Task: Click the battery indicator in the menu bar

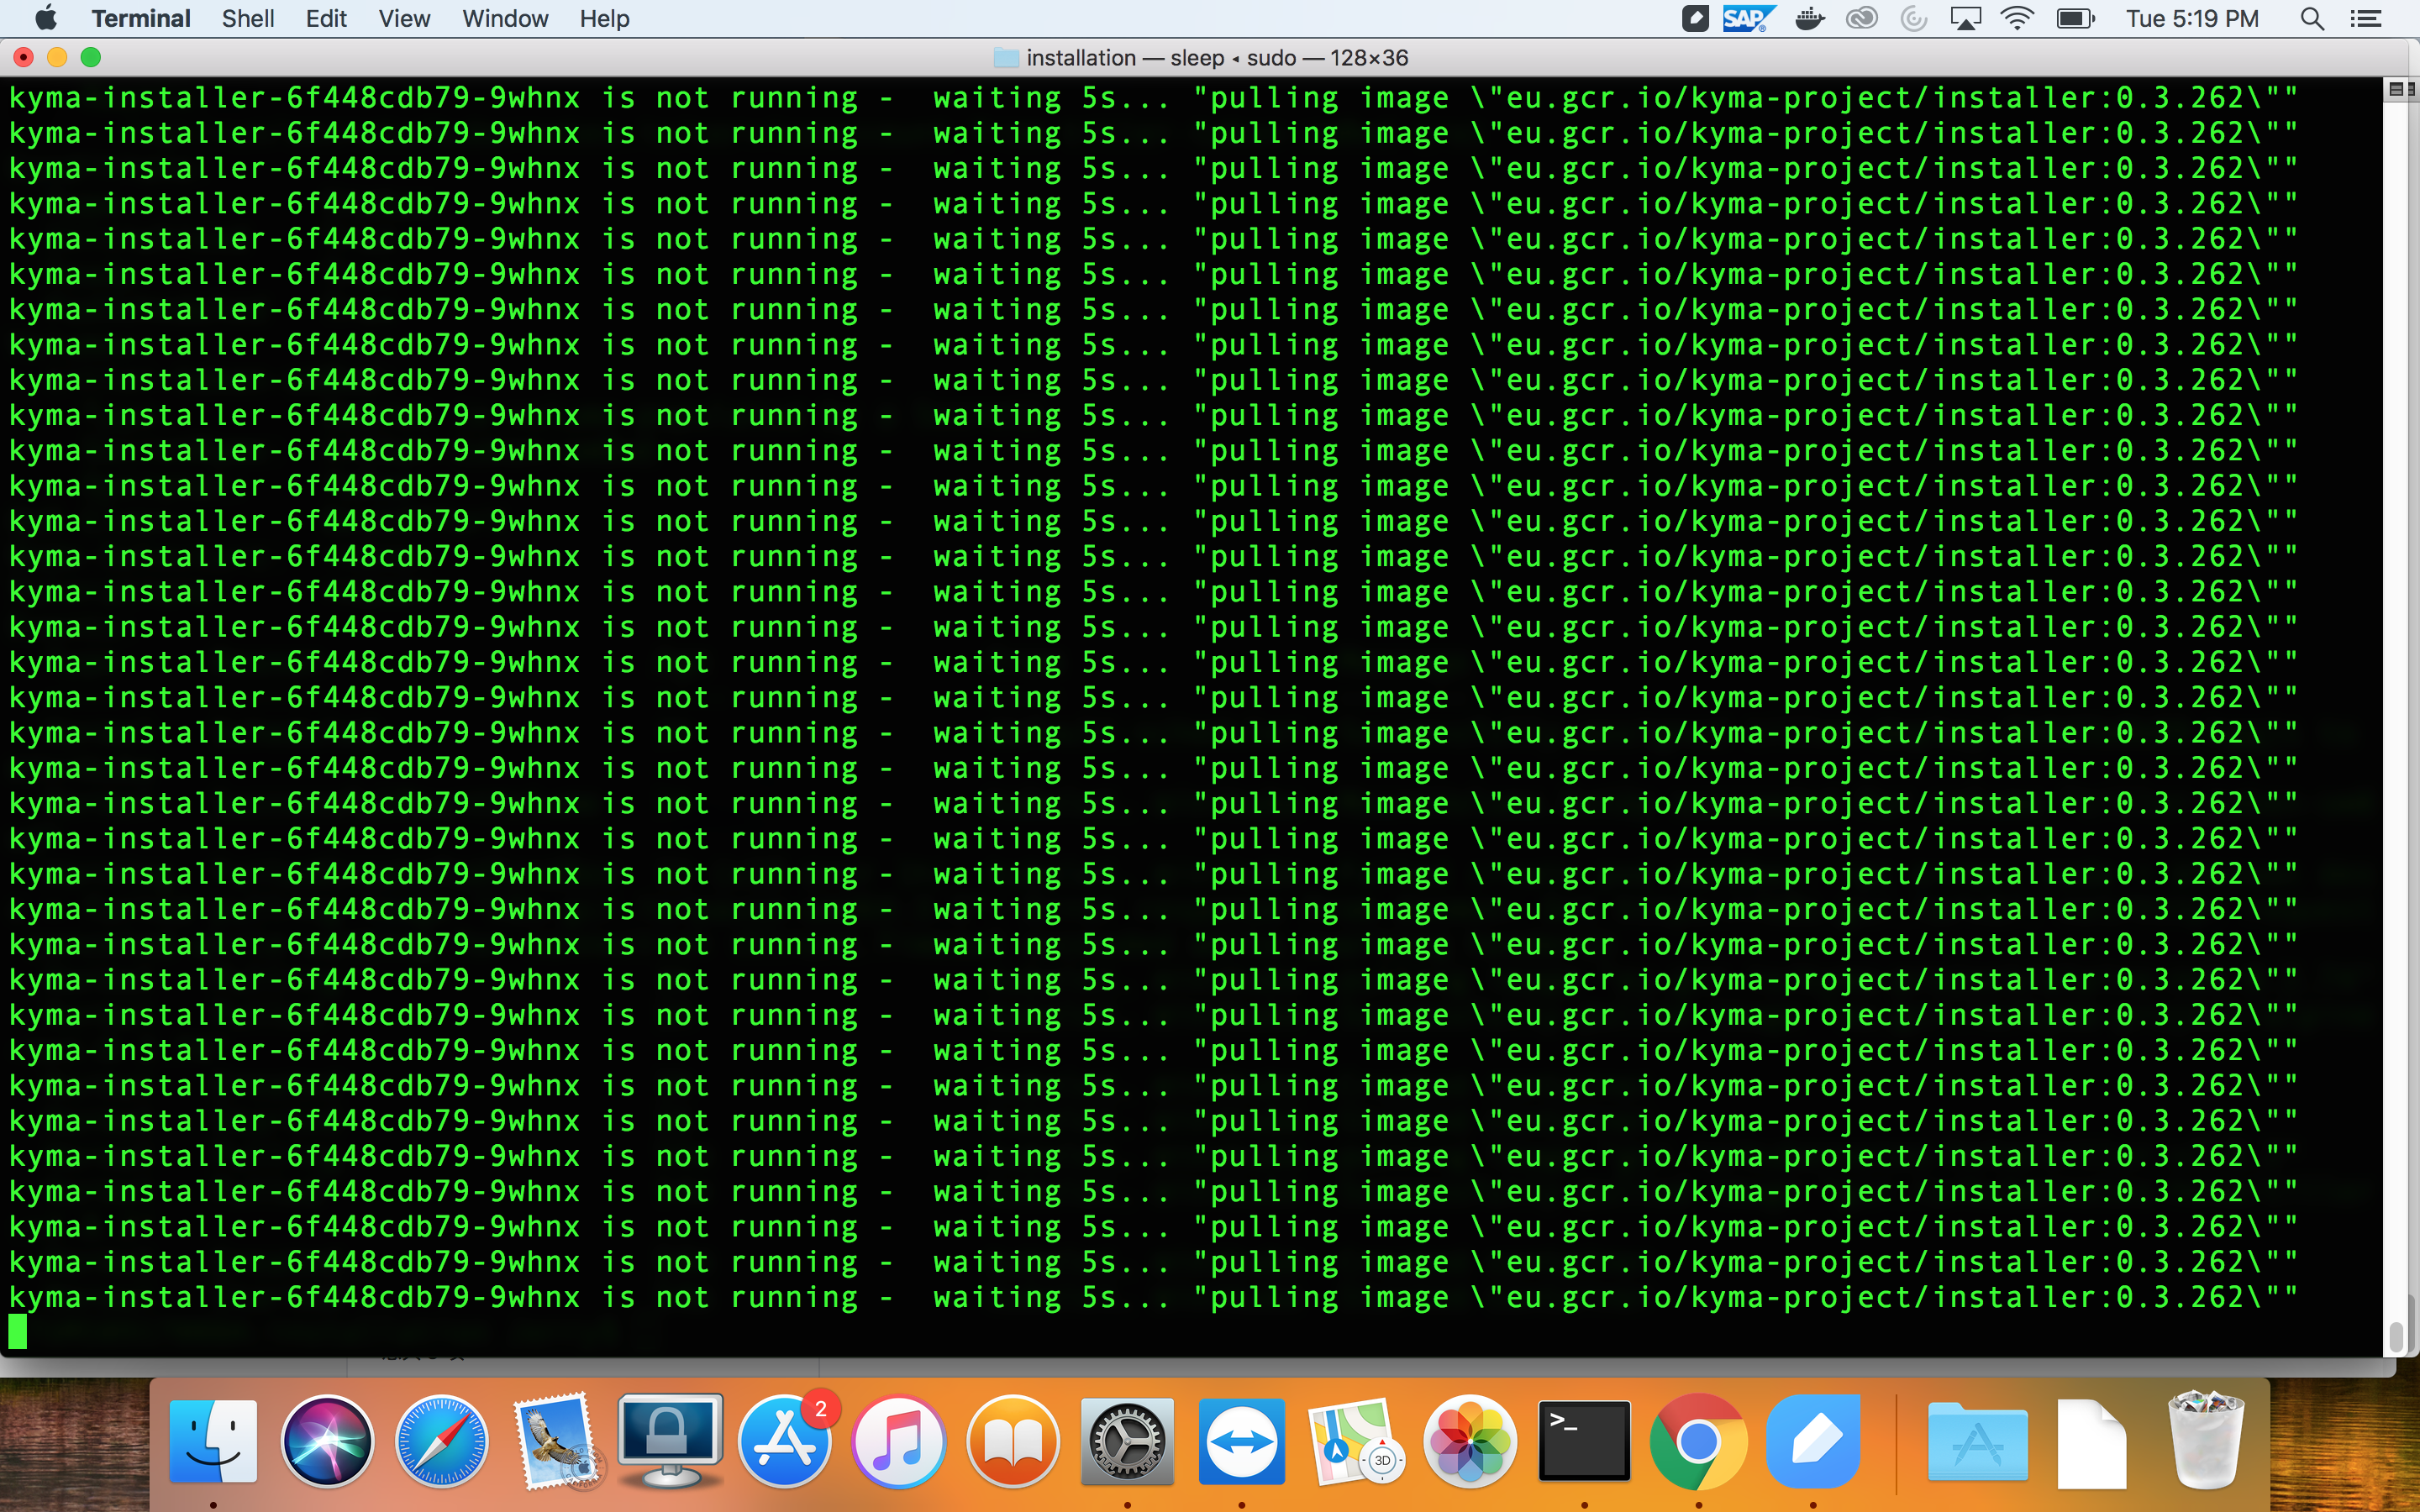Action: [2070, 18]
